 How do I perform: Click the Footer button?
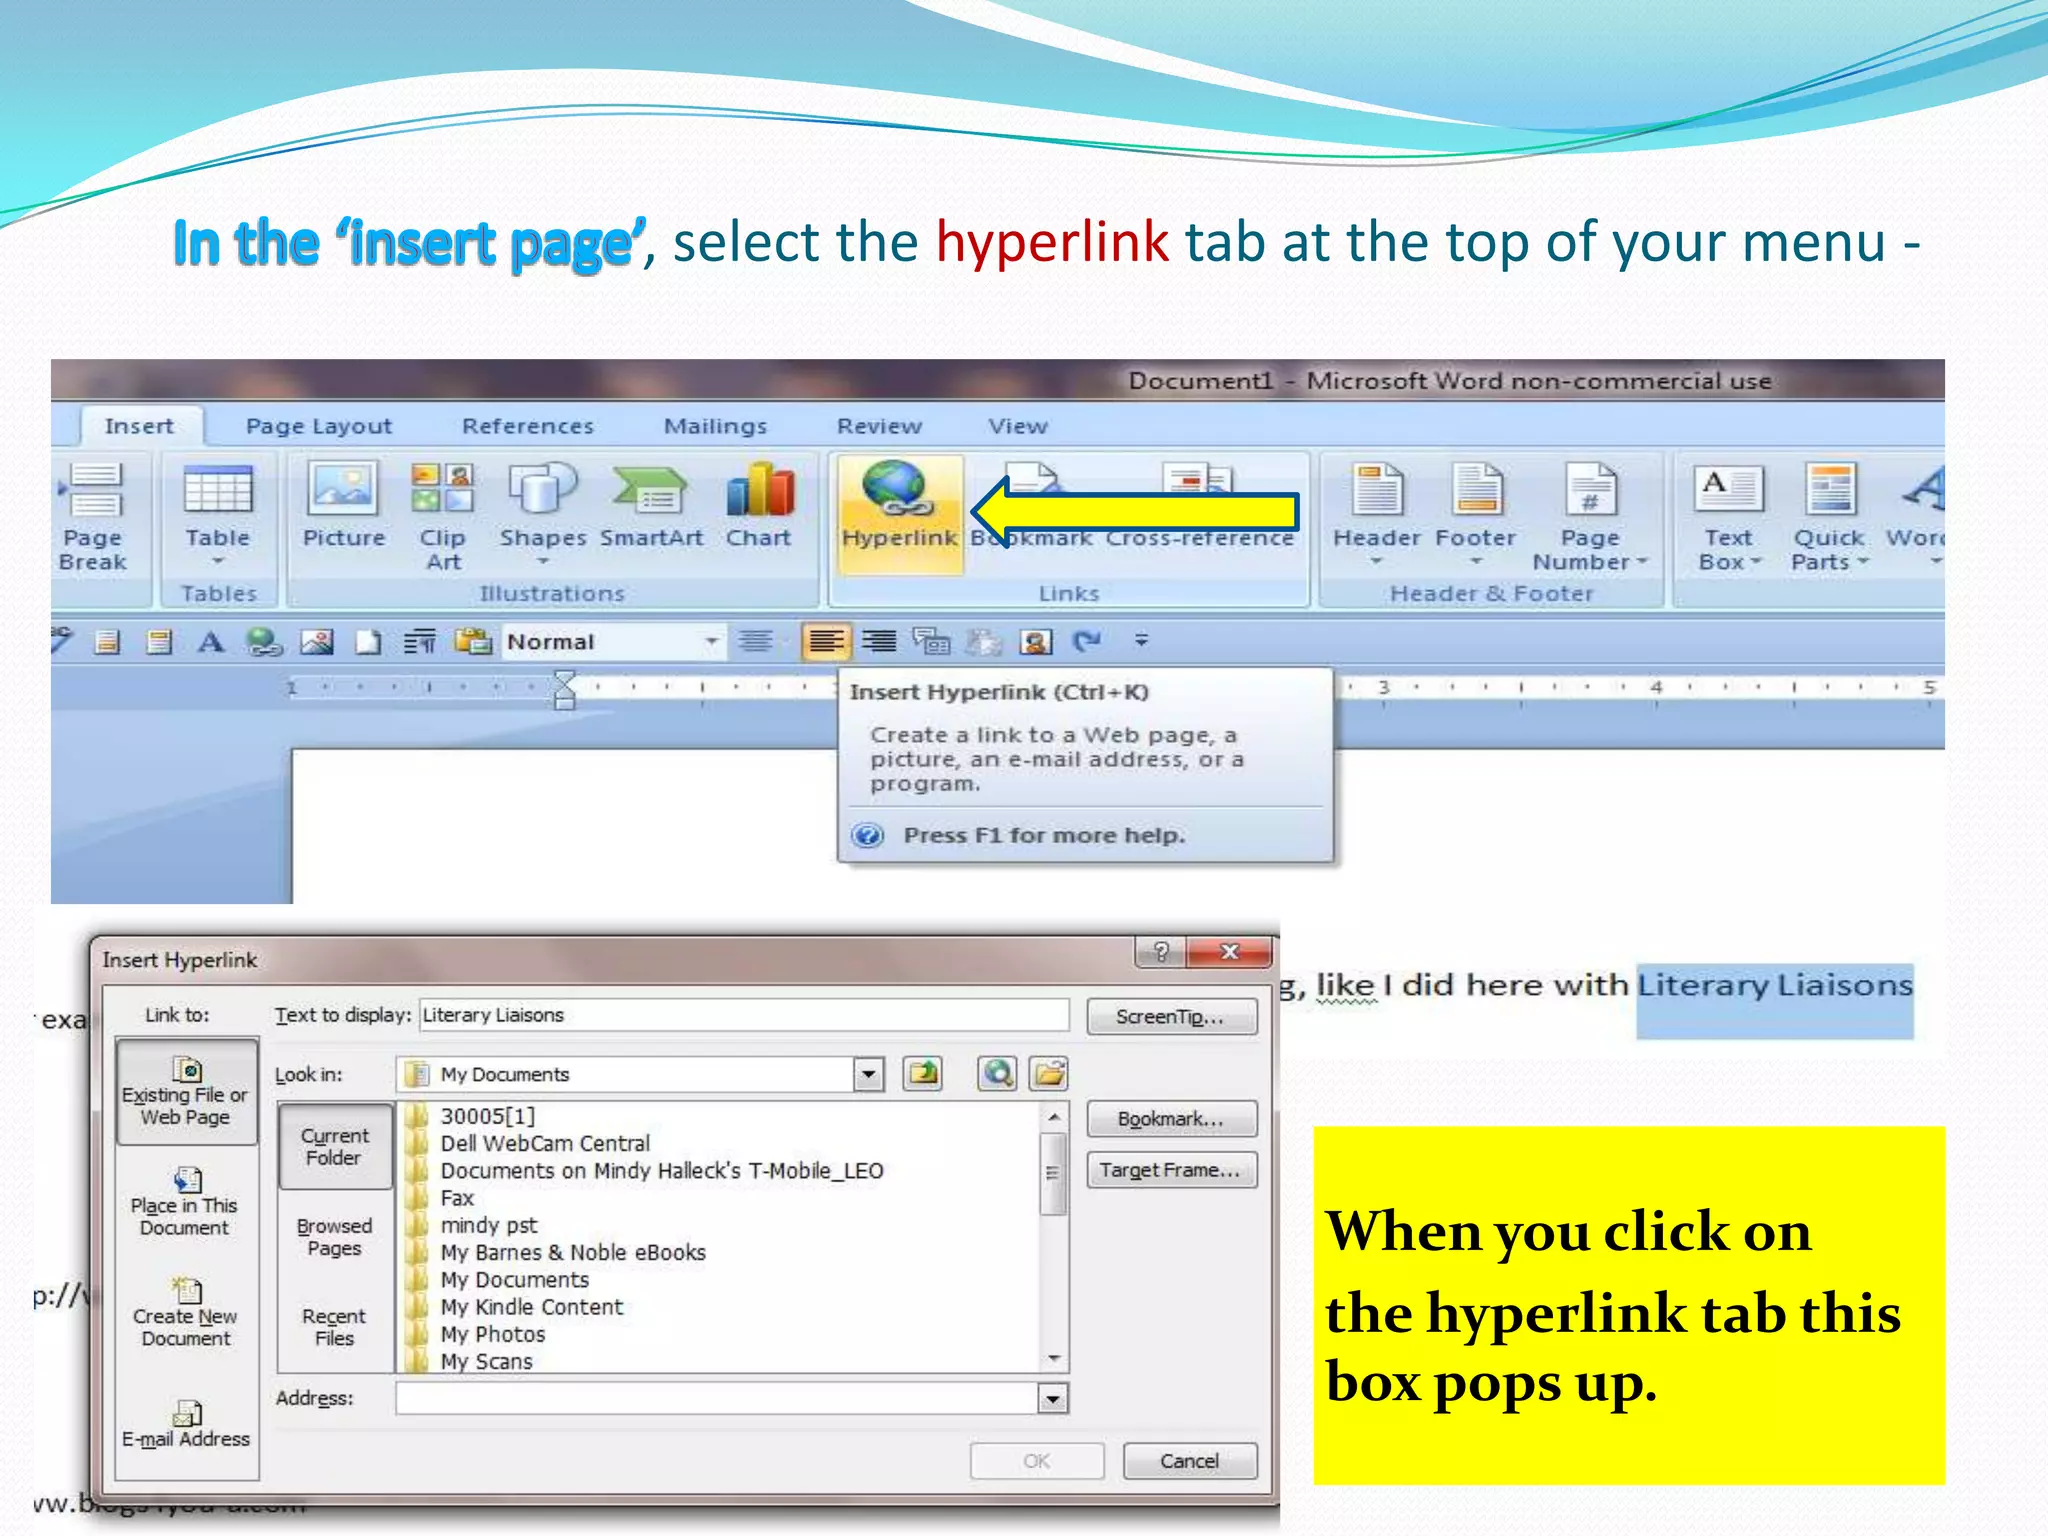[x=1476, y=513]
